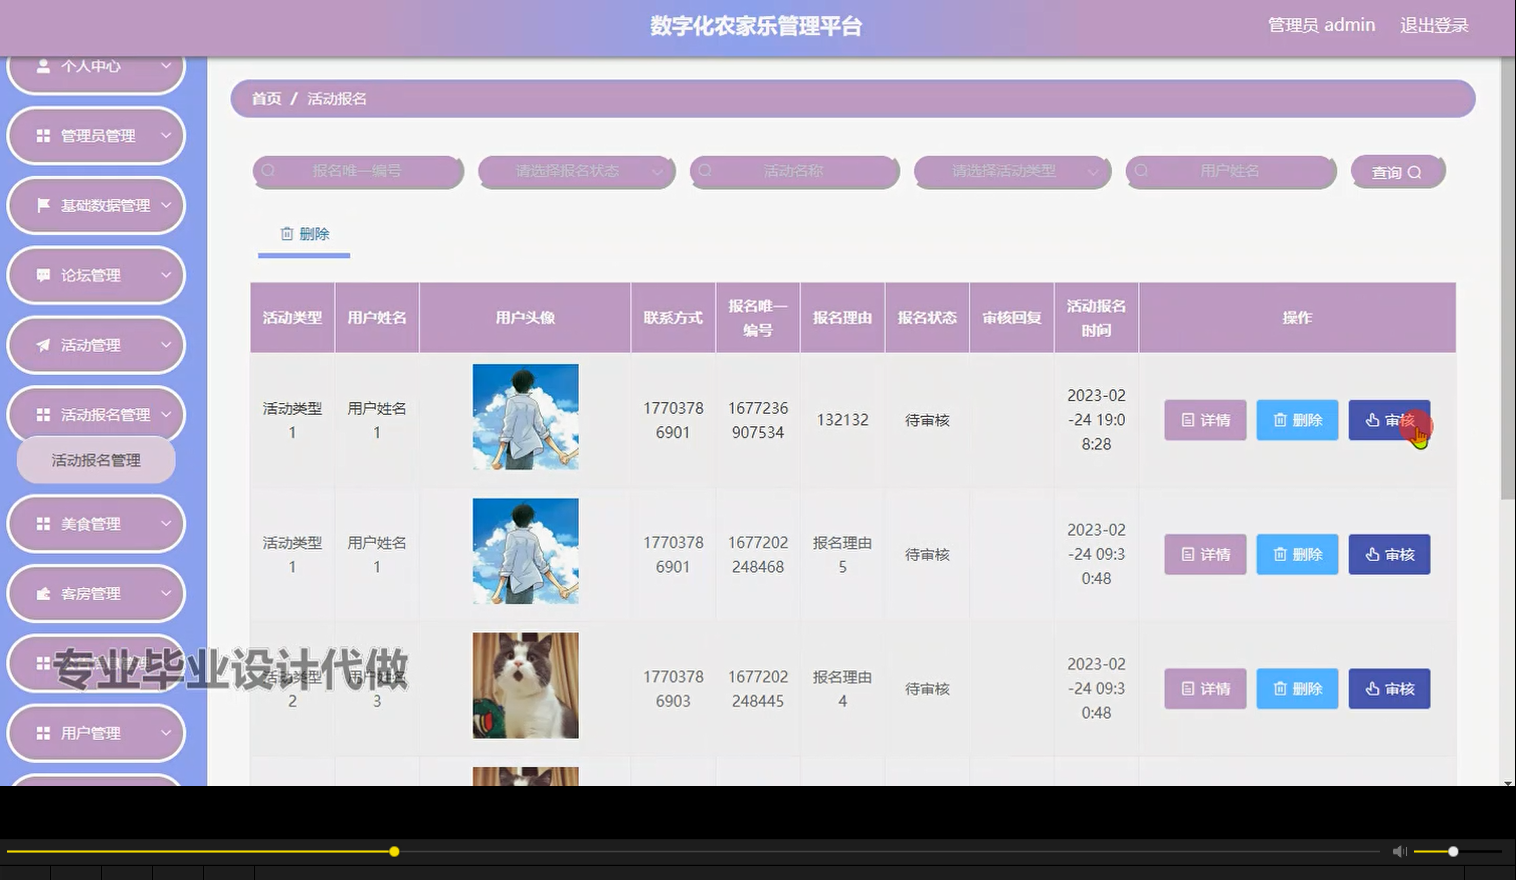Open the 请选择活动类型 dropdown
1516x880 pixels.
tap(1012, 171)
